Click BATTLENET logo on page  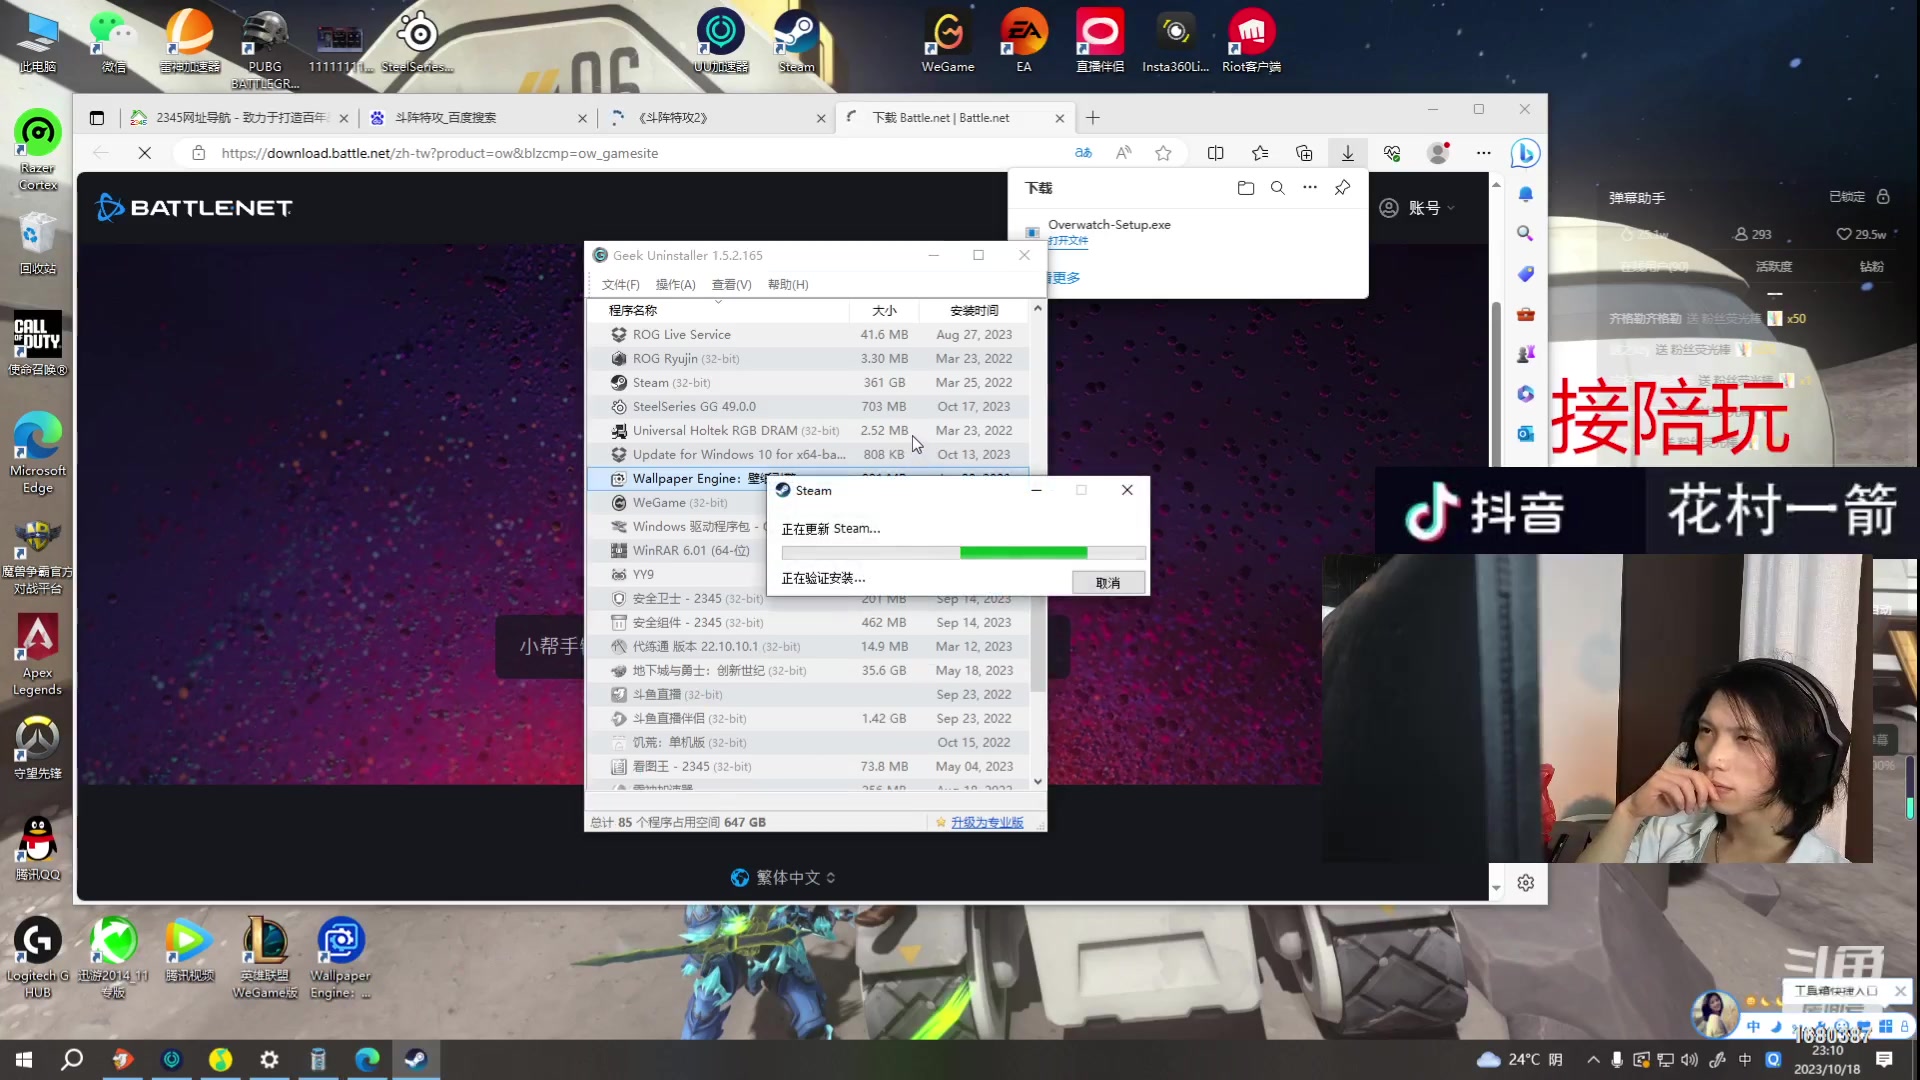tap(194, 208)
